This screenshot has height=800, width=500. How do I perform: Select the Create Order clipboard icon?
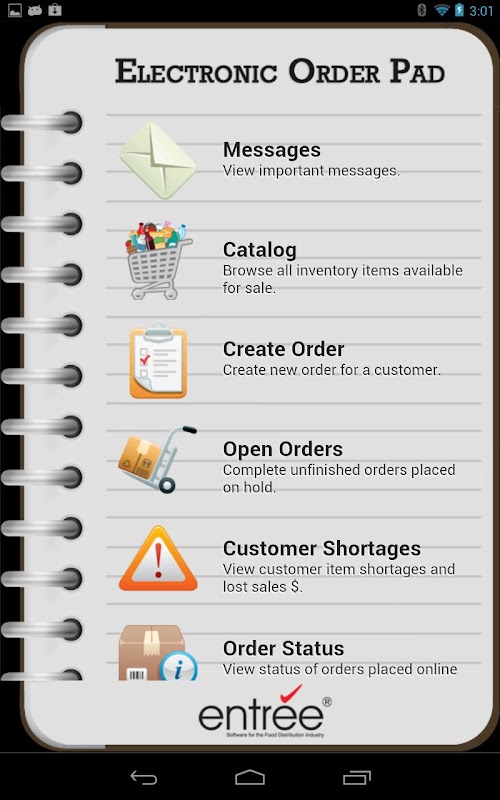point(158,360)
